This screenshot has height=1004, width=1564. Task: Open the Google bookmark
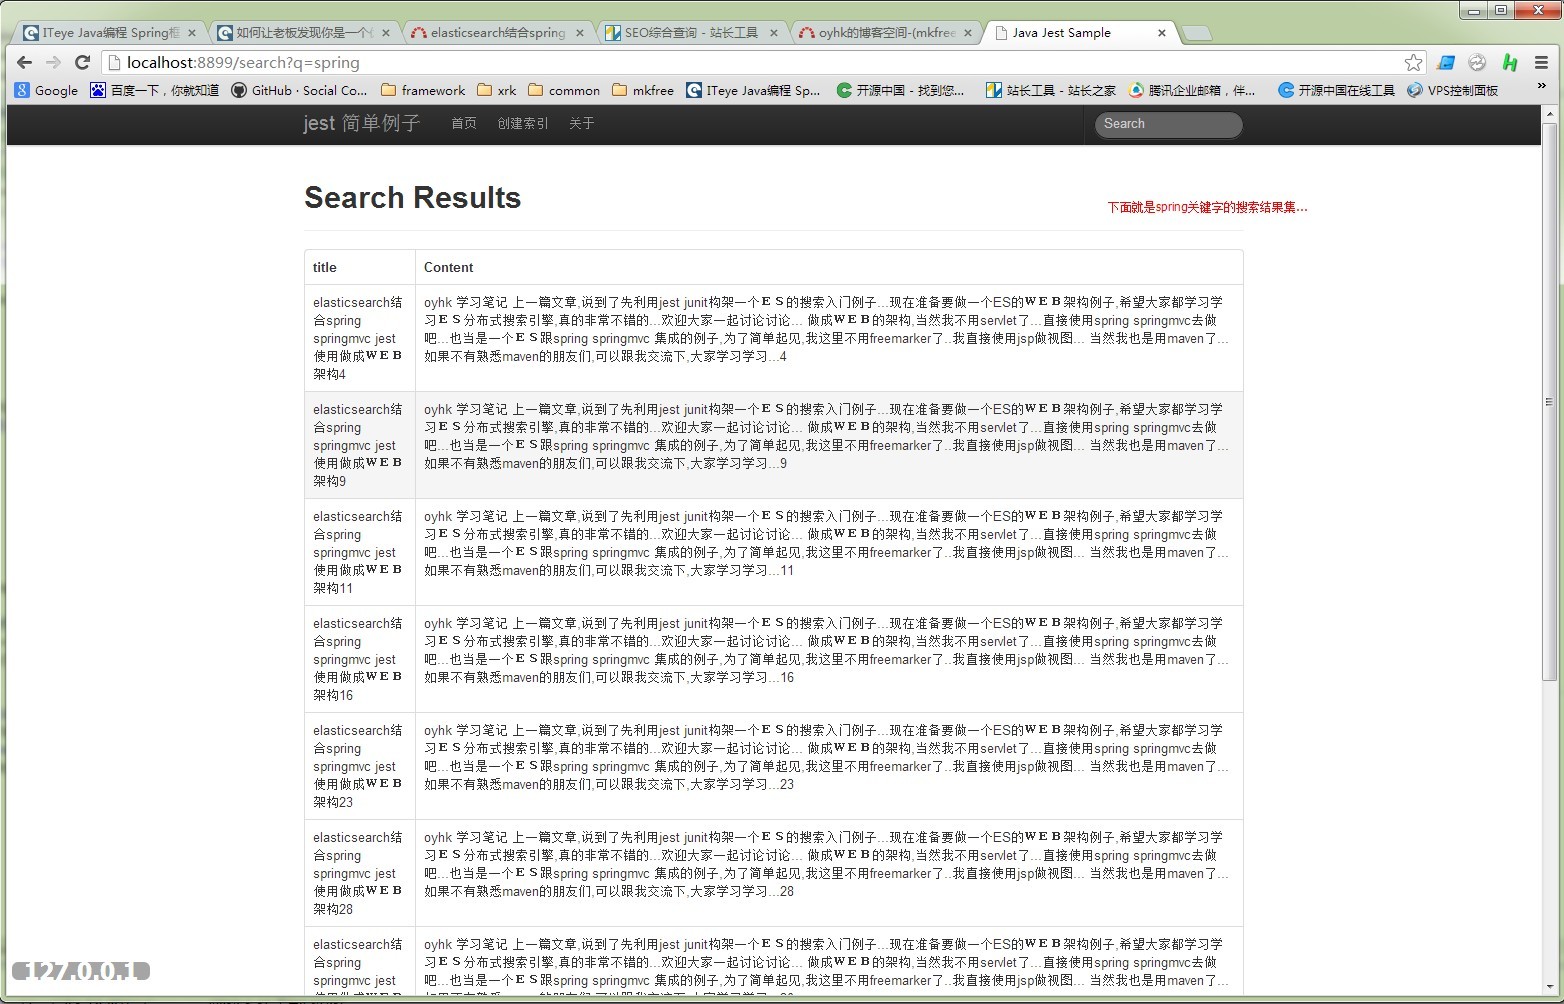pos(46,90)
